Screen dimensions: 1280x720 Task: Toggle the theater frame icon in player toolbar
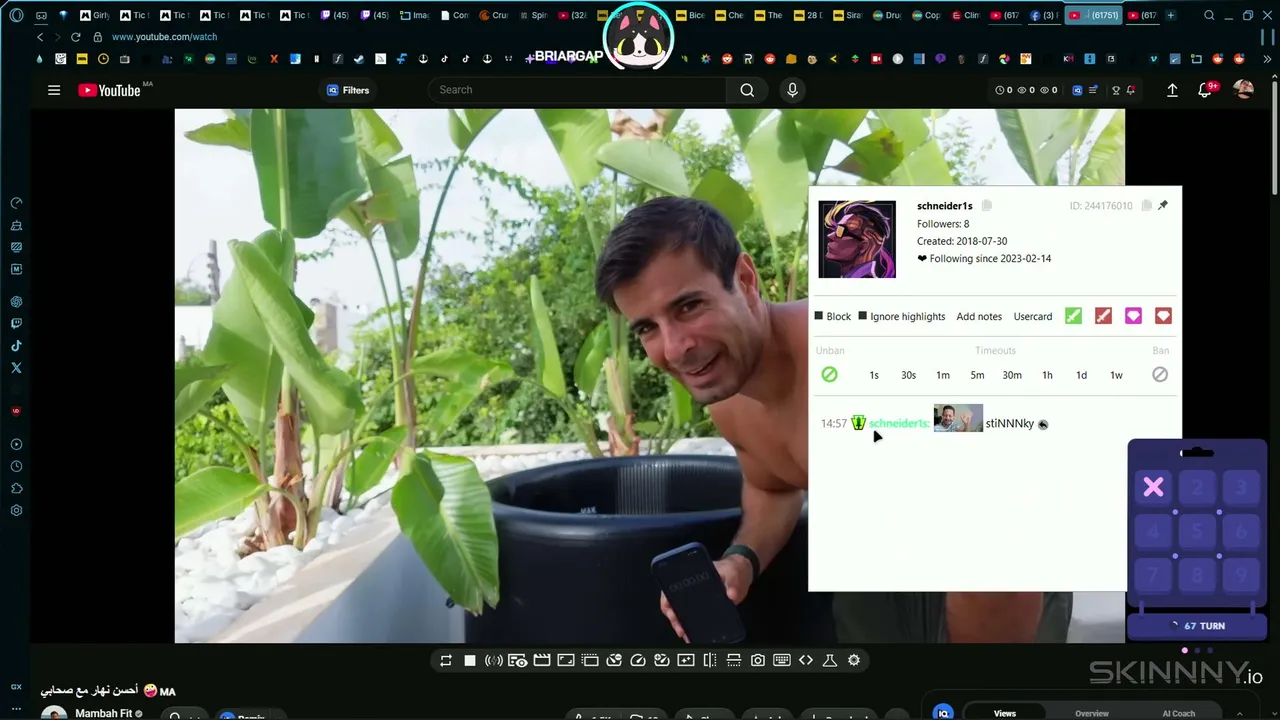[x=566, y=660]
